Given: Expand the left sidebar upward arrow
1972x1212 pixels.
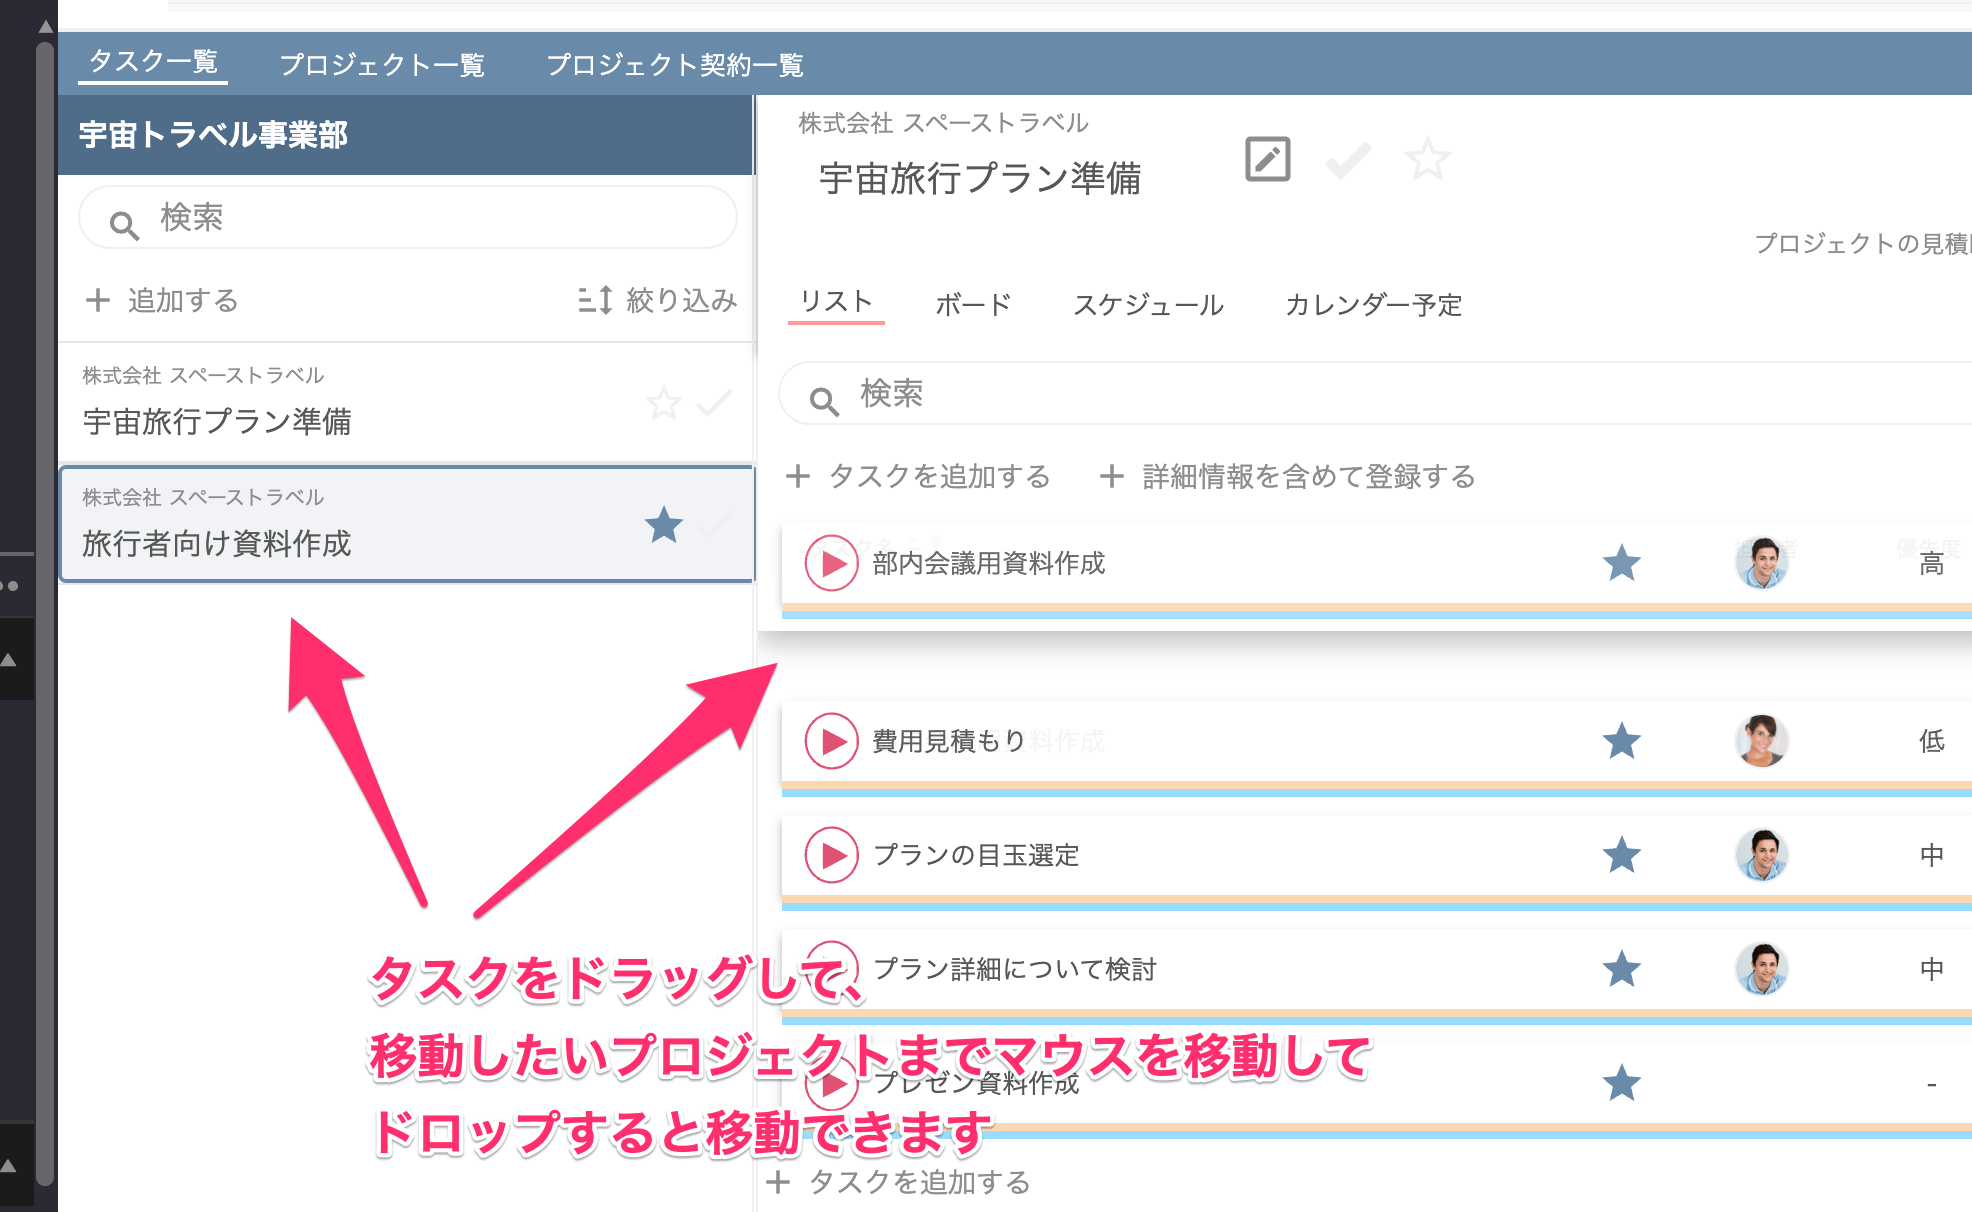Looking at the screenshot, I should tap(9, 660).
